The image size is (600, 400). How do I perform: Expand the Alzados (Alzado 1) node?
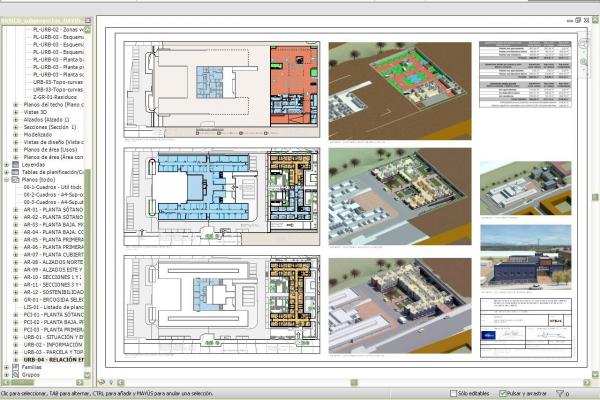click(x=15, y=120)
